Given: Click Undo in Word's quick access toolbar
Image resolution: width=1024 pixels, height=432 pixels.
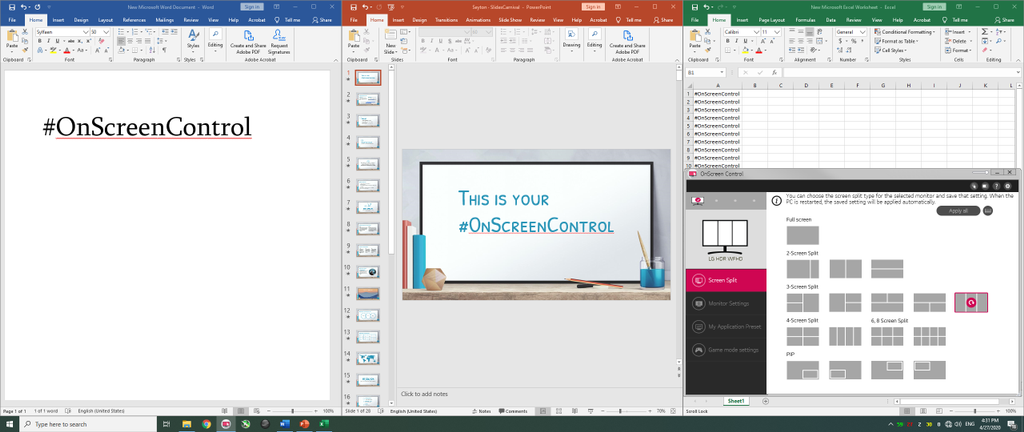Looking at the screenshot, I should (23, 7).
